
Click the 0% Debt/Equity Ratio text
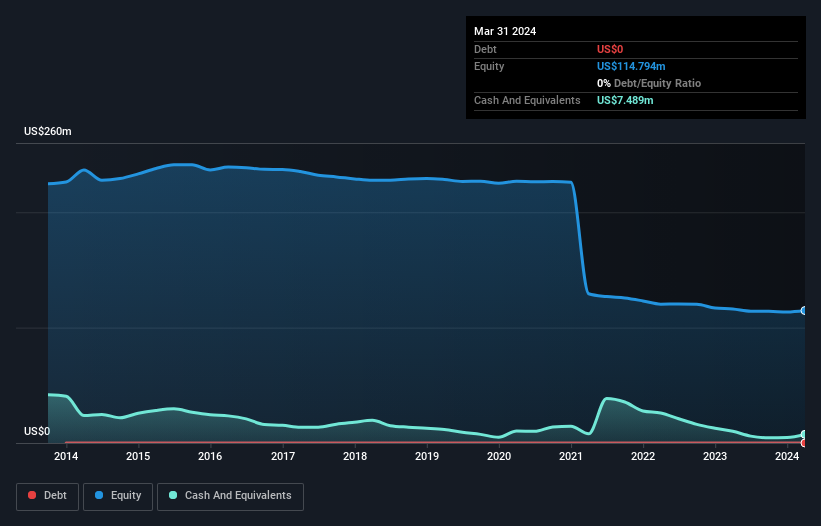pyautogui.click(x=649, y=83)
